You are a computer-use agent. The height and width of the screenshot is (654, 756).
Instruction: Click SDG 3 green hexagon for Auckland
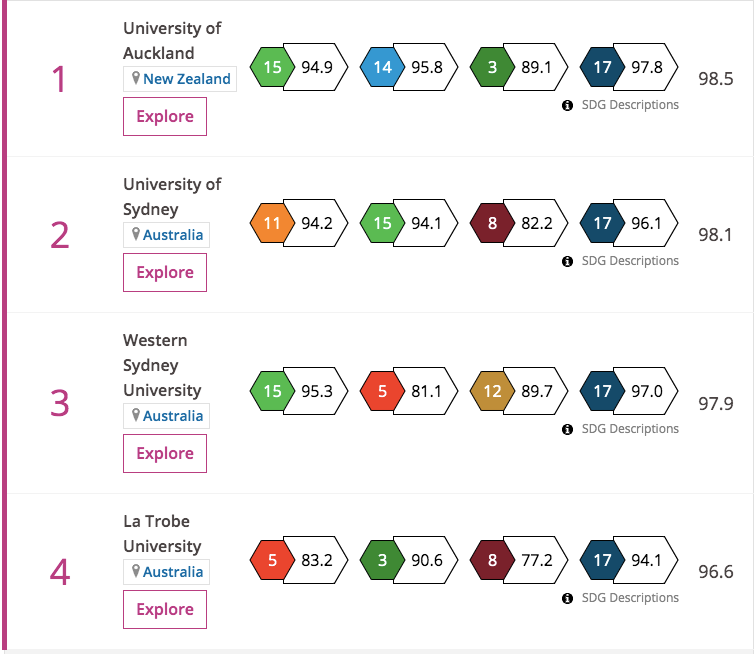(492, 67)
